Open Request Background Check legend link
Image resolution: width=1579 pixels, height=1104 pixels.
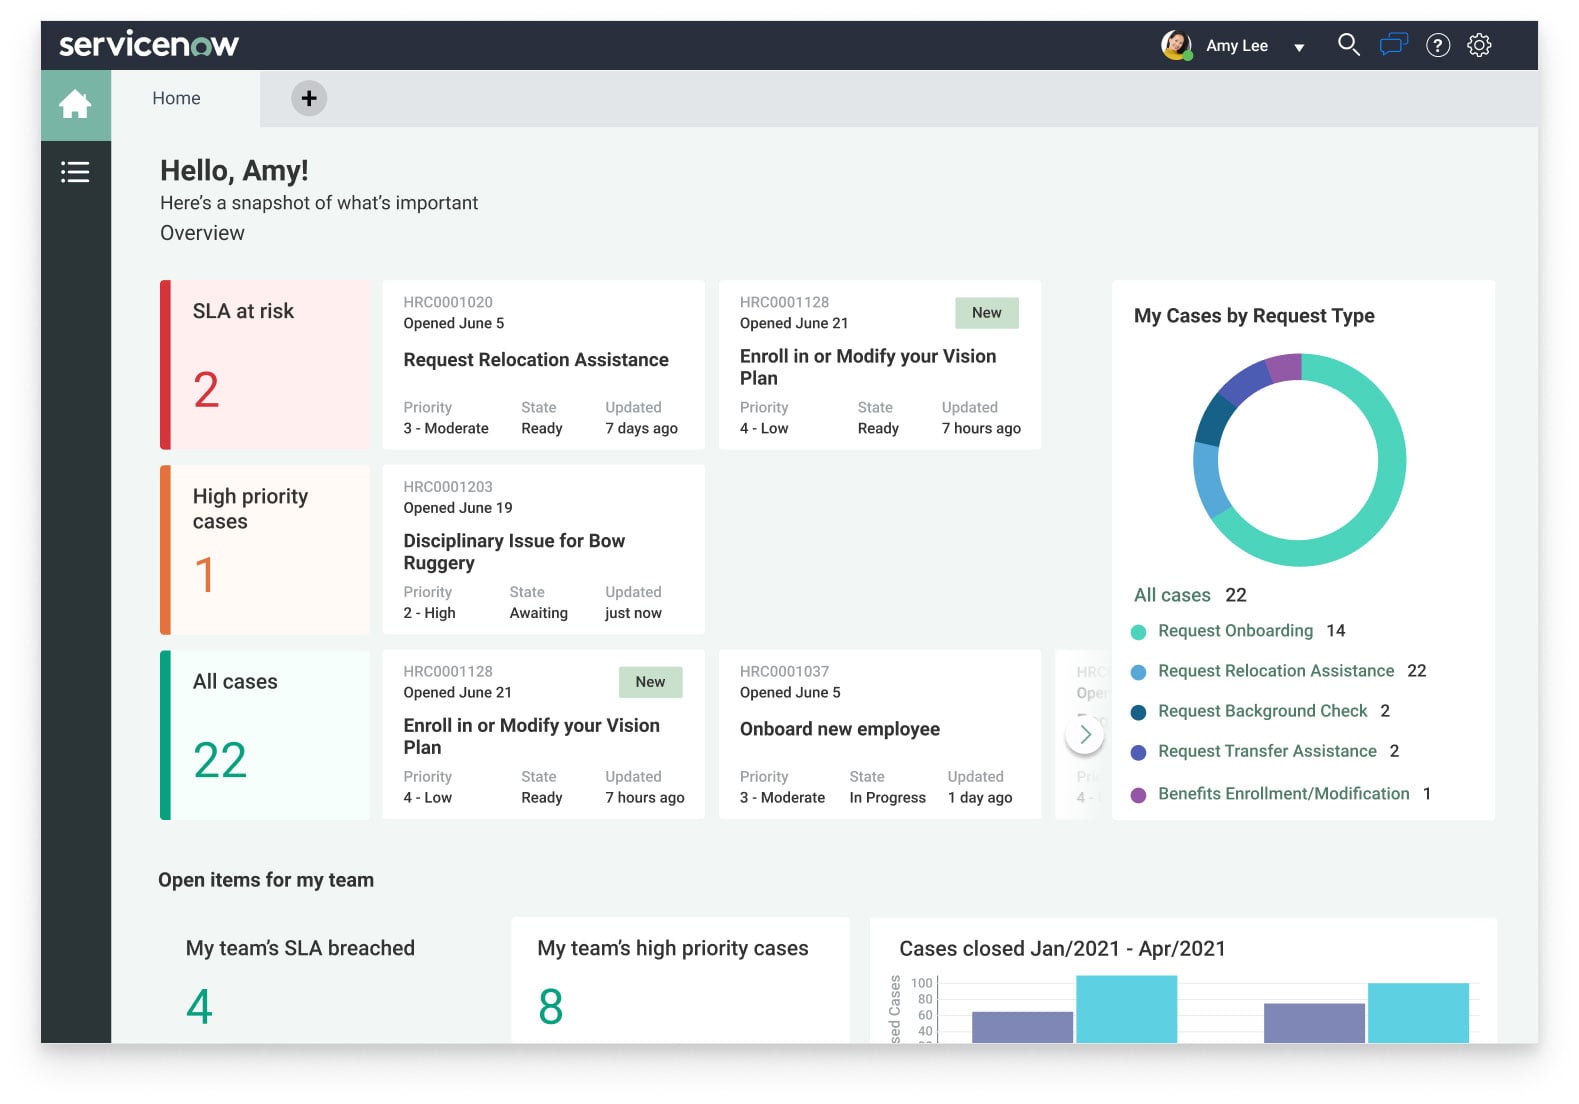coord(1262,711)
